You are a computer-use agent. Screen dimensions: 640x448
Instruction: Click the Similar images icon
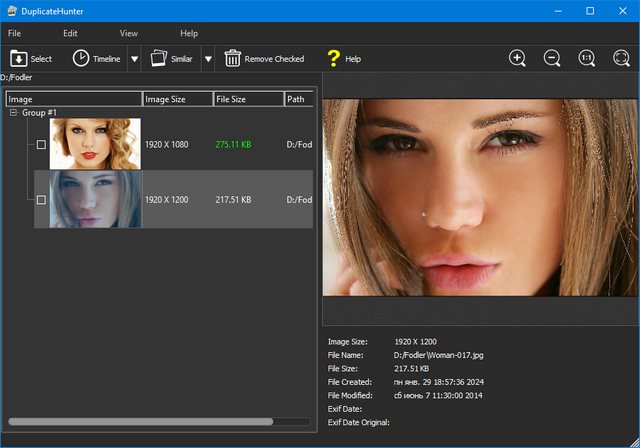pyautogui.click(x=158, y=59)
